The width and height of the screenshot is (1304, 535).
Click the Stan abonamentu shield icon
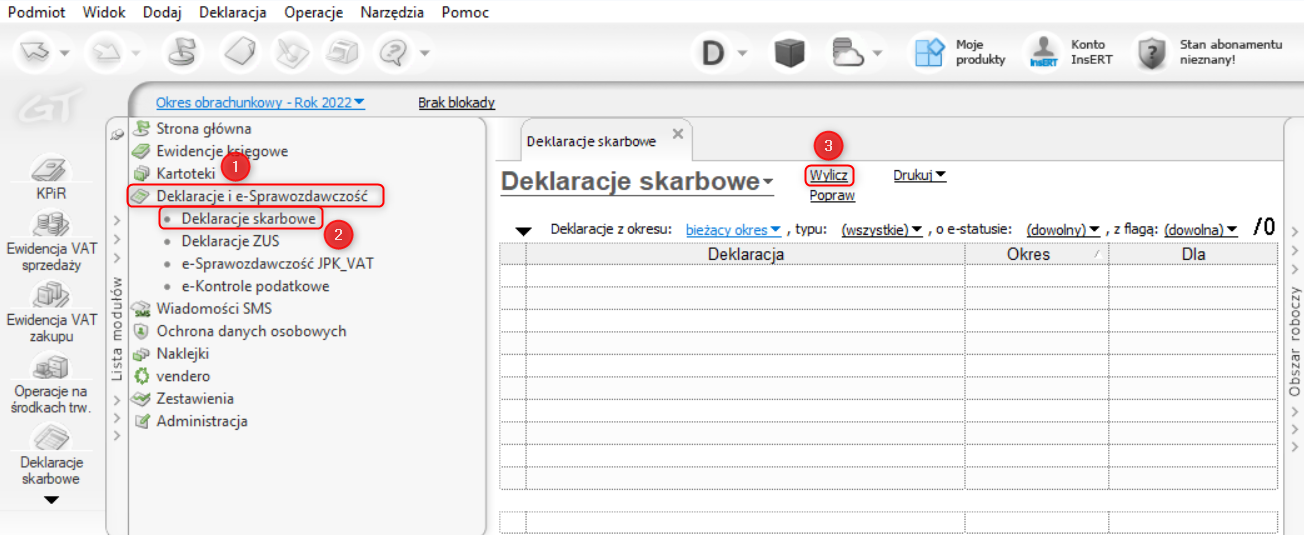[1153, 53]
